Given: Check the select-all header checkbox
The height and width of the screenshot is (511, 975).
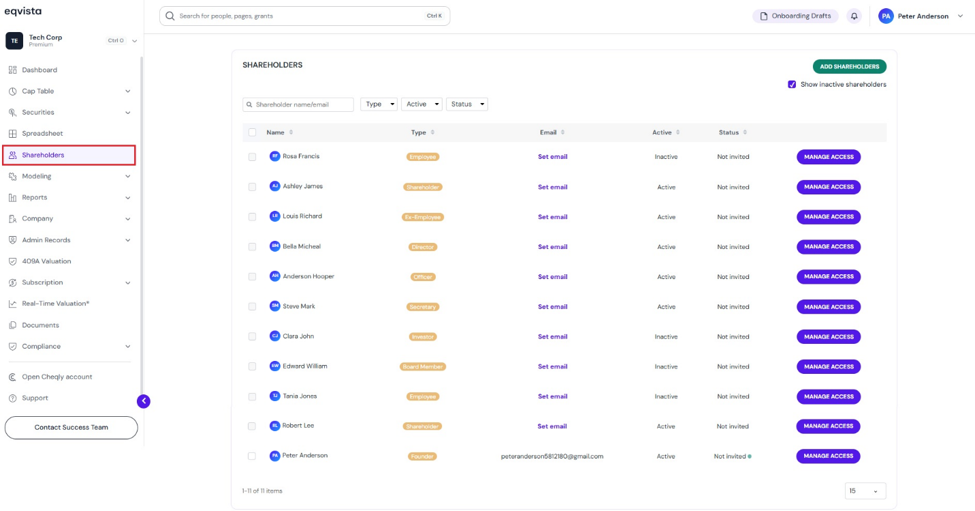Looking at the screenshot, I should [x=252, y=132].
